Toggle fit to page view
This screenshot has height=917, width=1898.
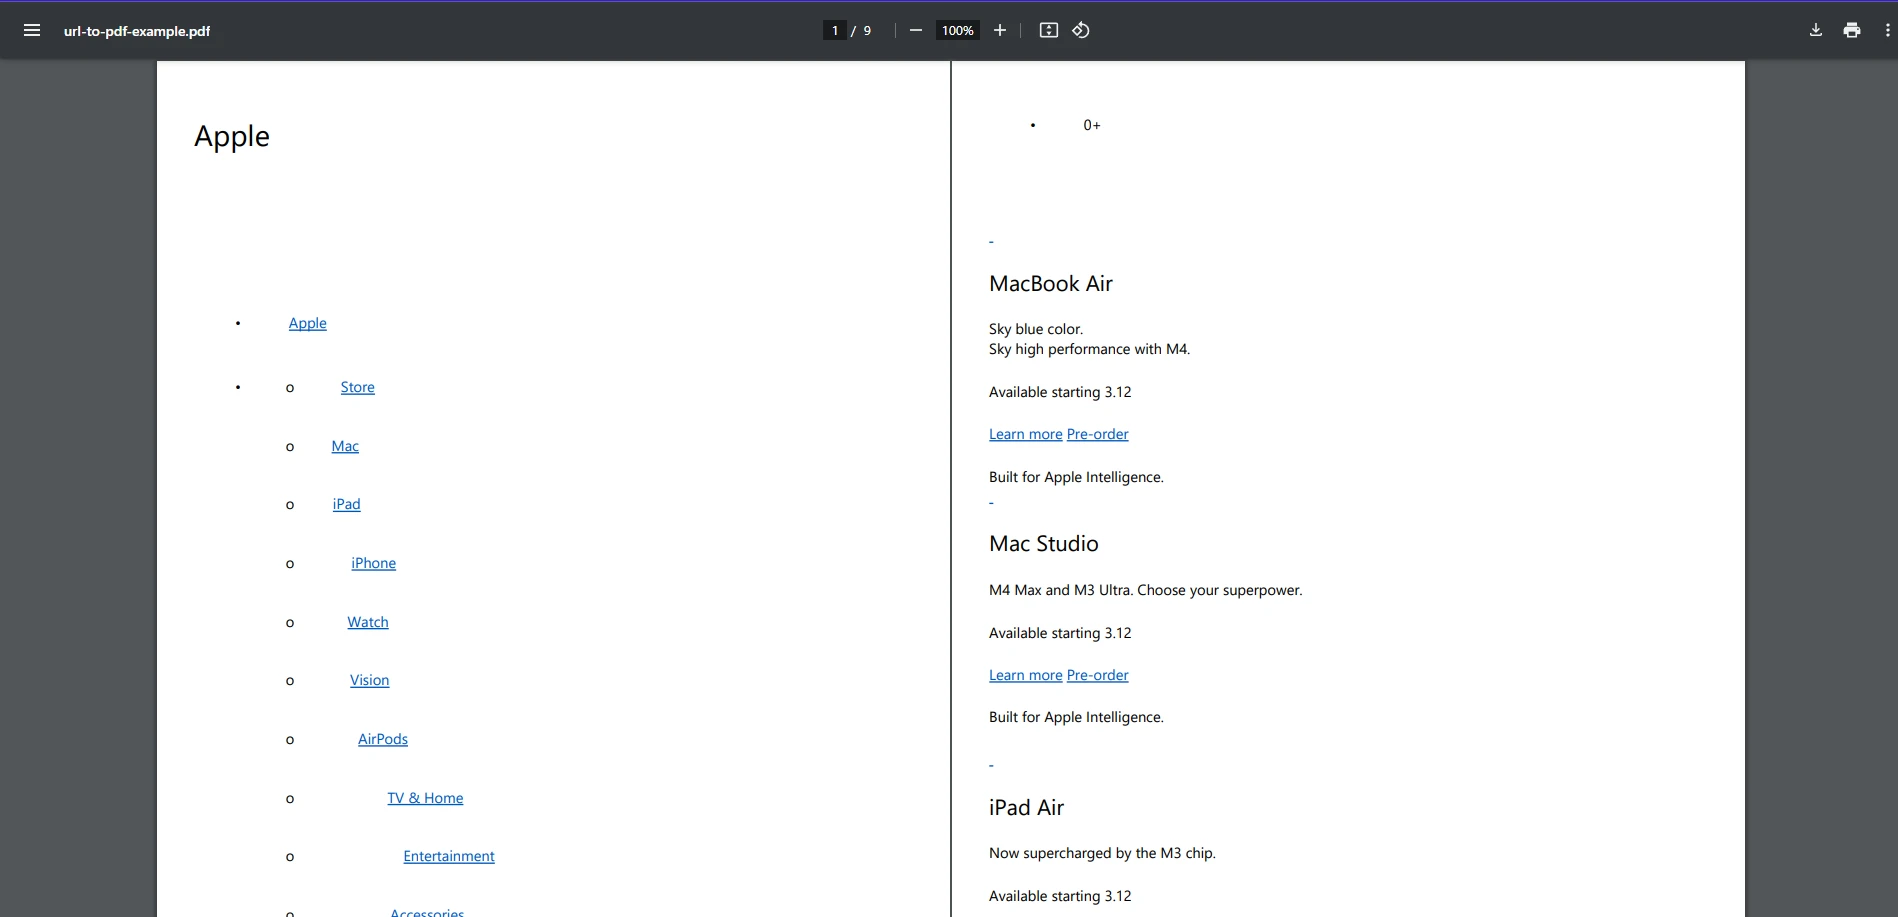1048,30
